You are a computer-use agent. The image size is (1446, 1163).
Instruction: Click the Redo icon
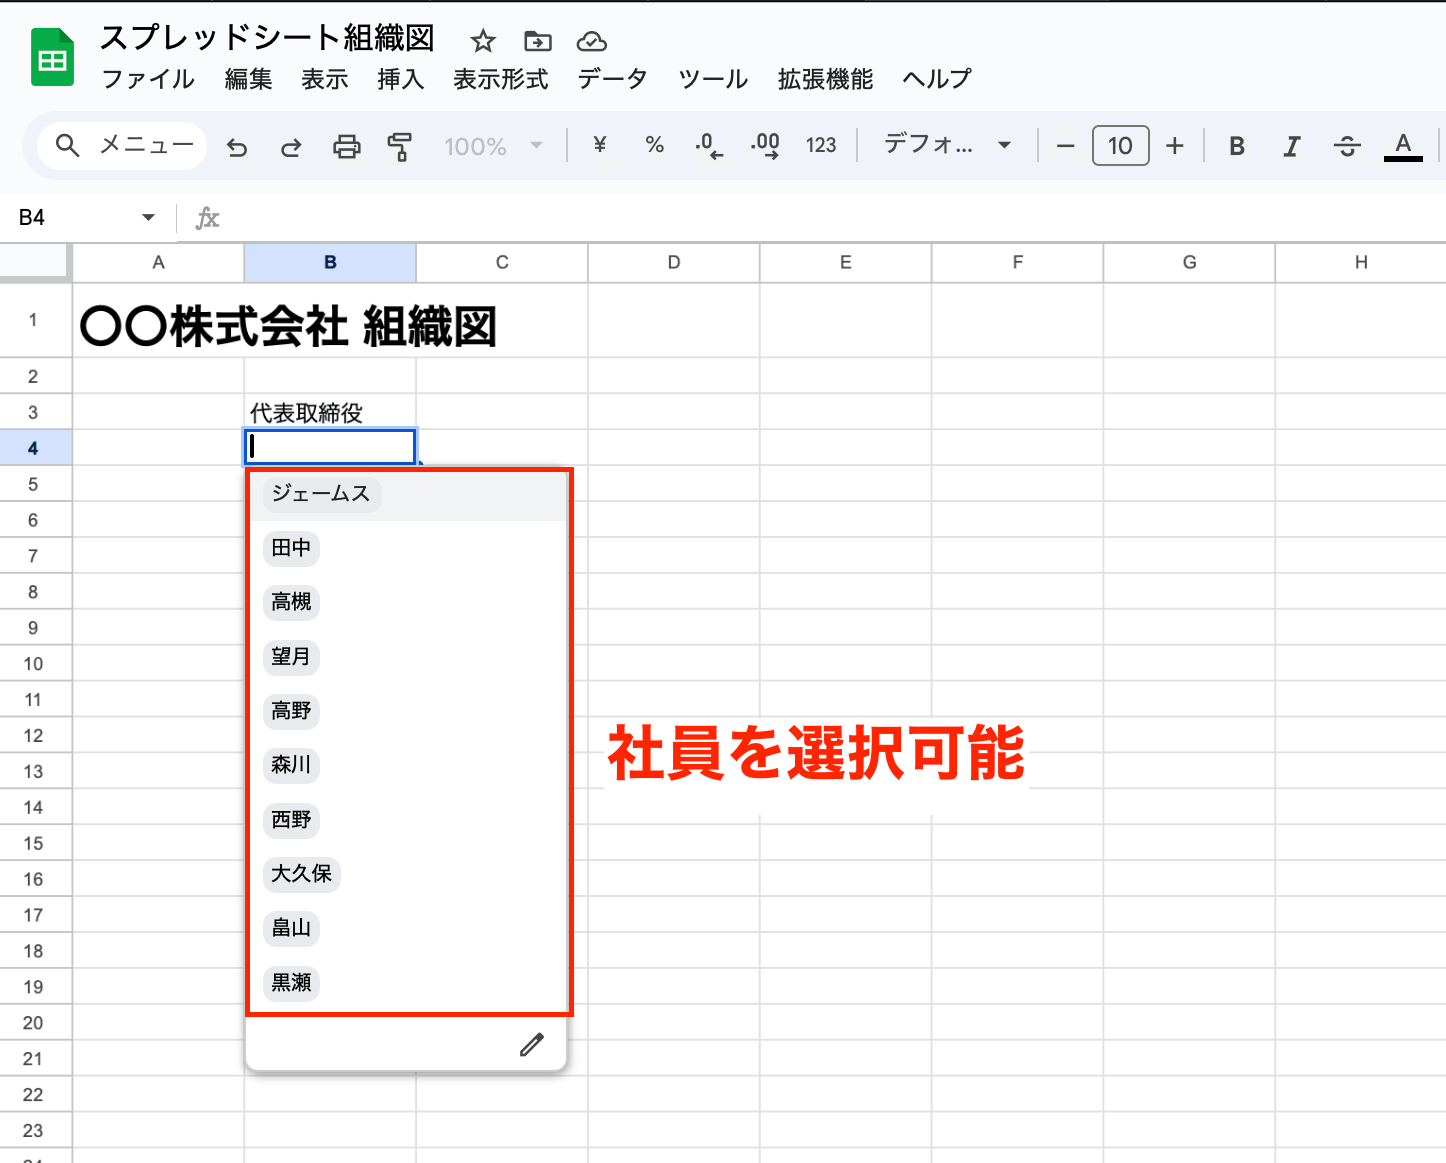click(x=291, y=146)
